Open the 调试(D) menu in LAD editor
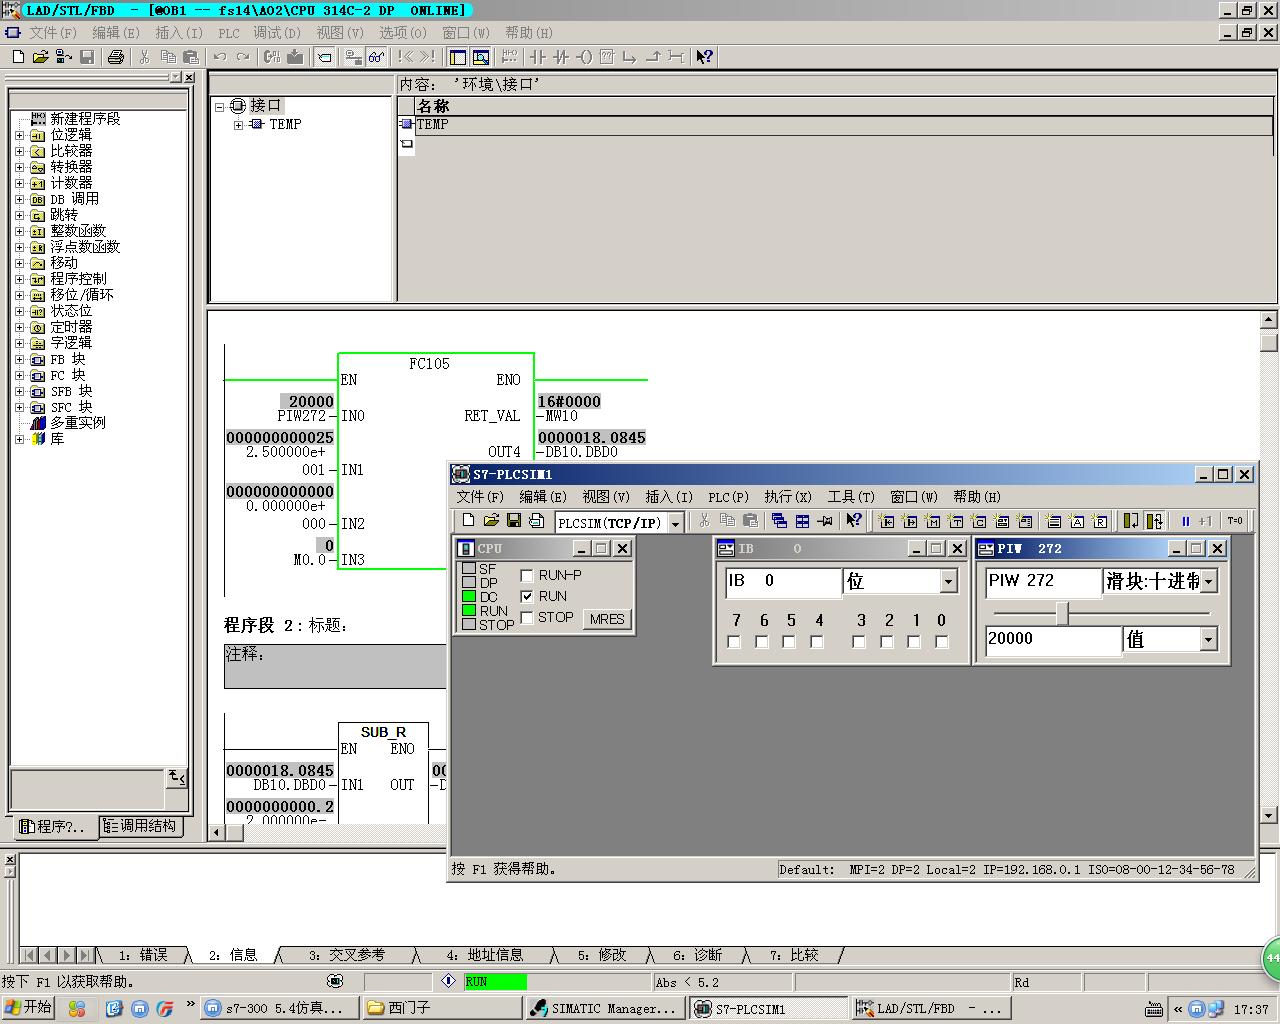 (276, 33)
